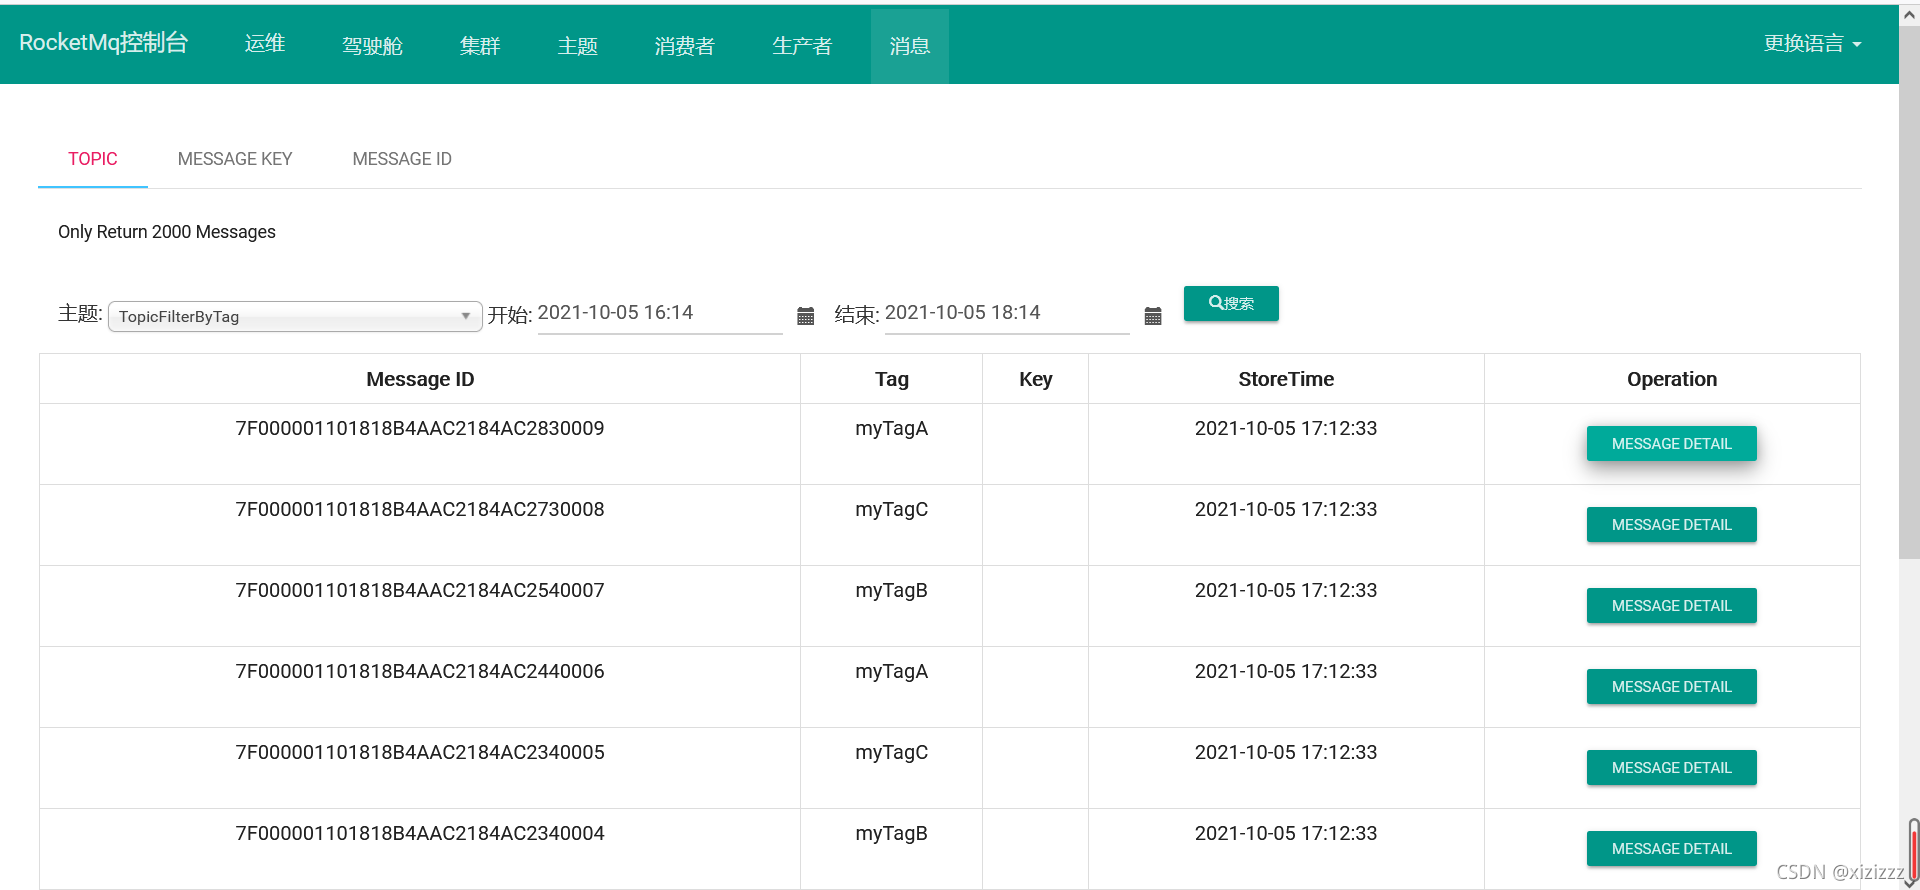
Task: Click the end time field 2021-10-05 18:14
Action: tap(1007, 314)
